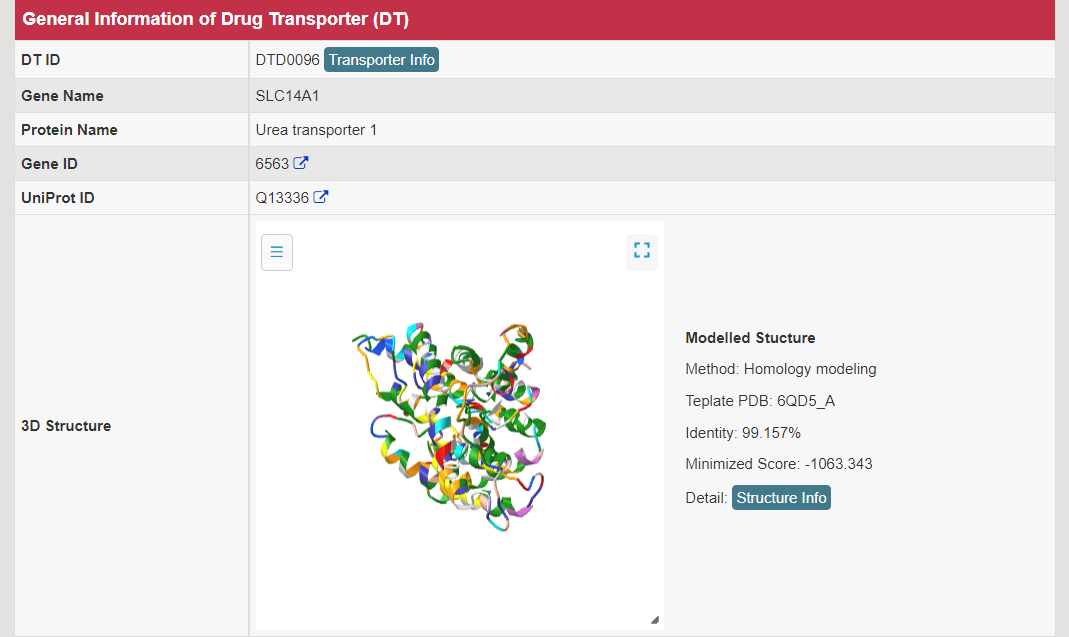This screenshot has height=637, width=1069.
Task: Open the Structure Info detail button
Action: click(x=781, y=497)
